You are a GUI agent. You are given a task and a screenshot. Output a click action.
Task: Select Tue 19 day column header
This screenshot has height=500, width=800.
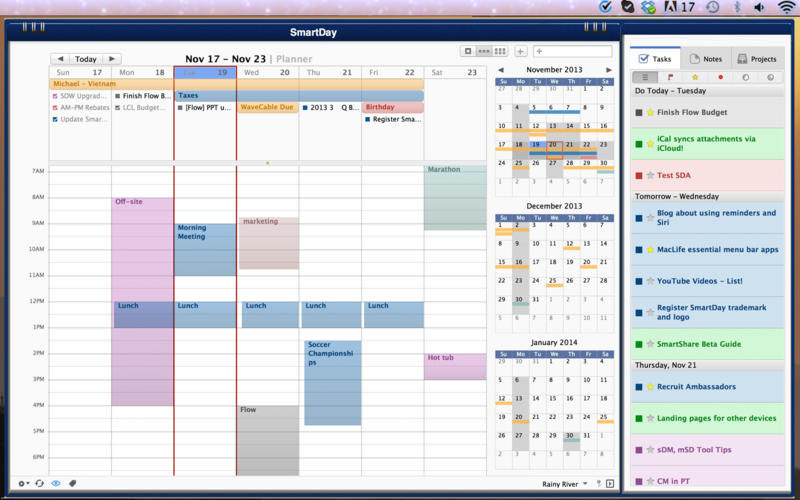coord(205,72)
